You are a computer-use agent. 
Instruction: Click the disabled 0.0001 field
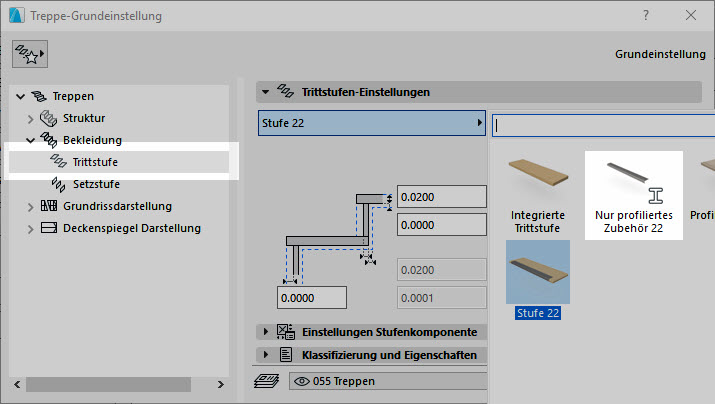(x=441, y=298)
